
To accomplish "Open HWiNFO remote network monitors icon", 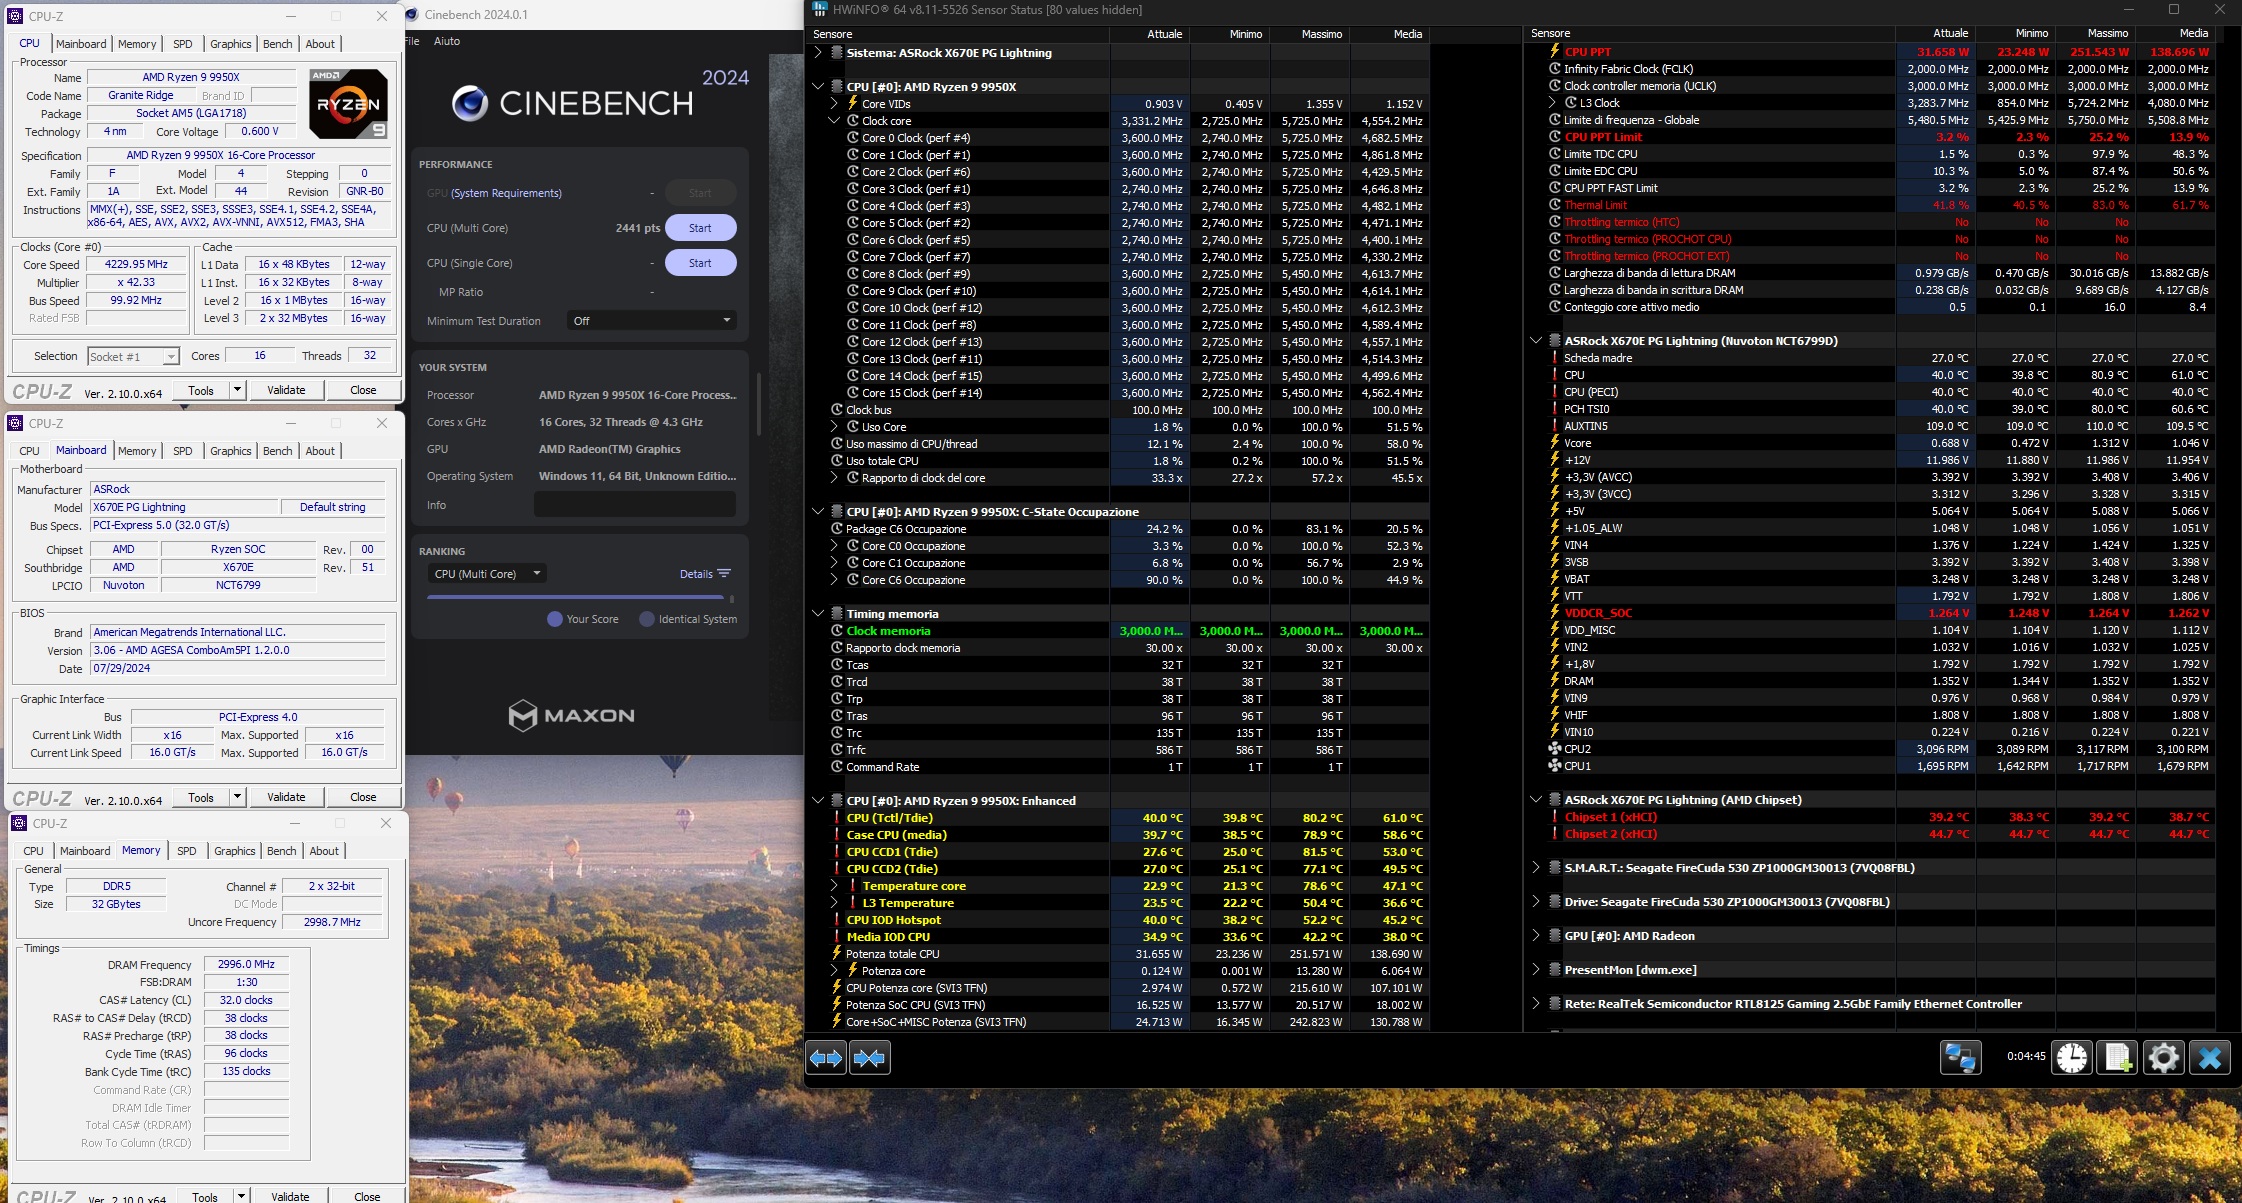I will point(1960,1057).
